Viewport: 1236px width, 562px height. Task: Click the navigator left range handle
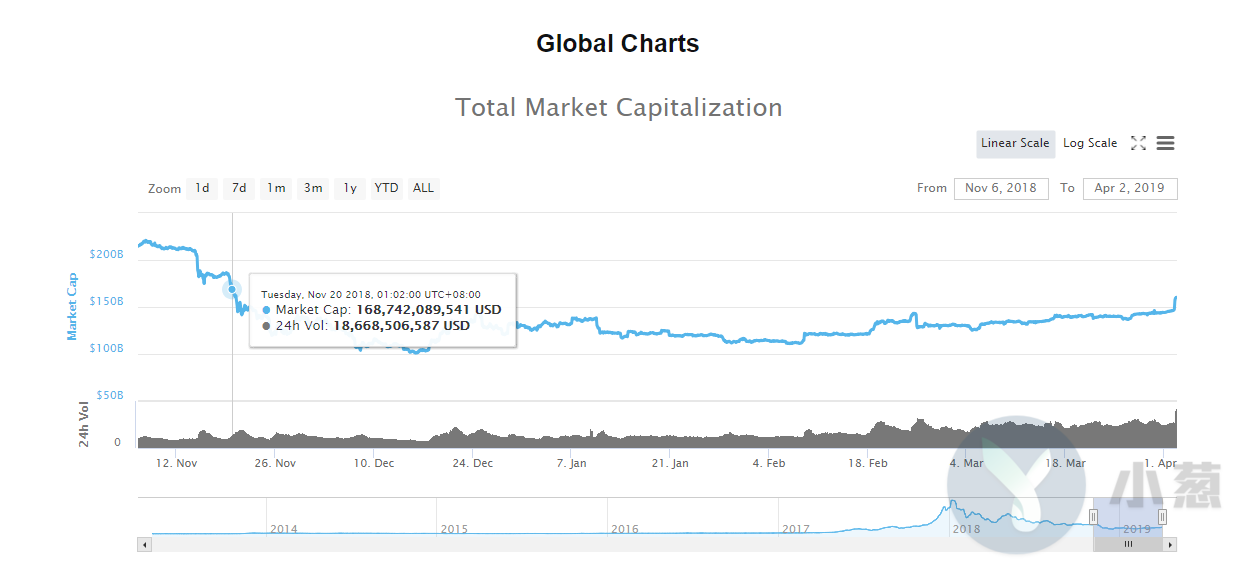(x=1093, y=516)
